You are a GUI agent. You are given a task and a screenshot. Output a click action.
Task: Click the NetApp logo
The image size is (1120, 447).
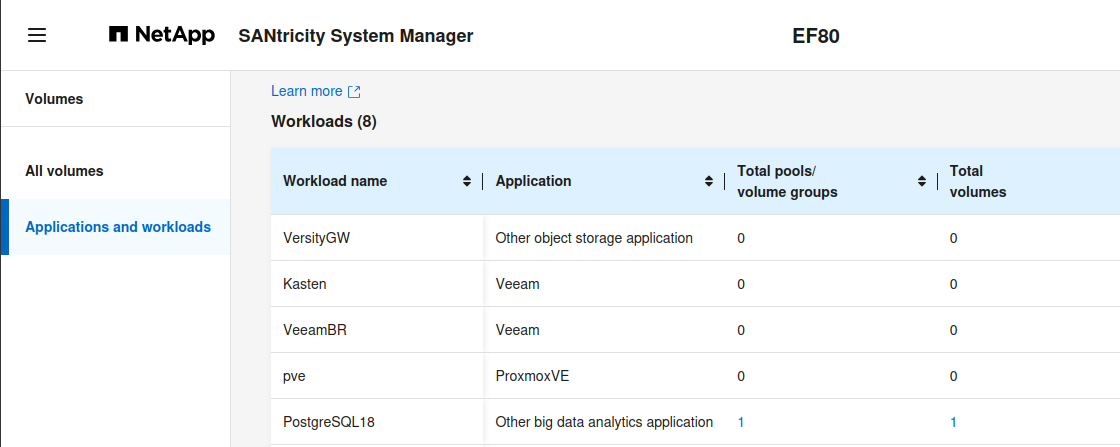[162, 35]
